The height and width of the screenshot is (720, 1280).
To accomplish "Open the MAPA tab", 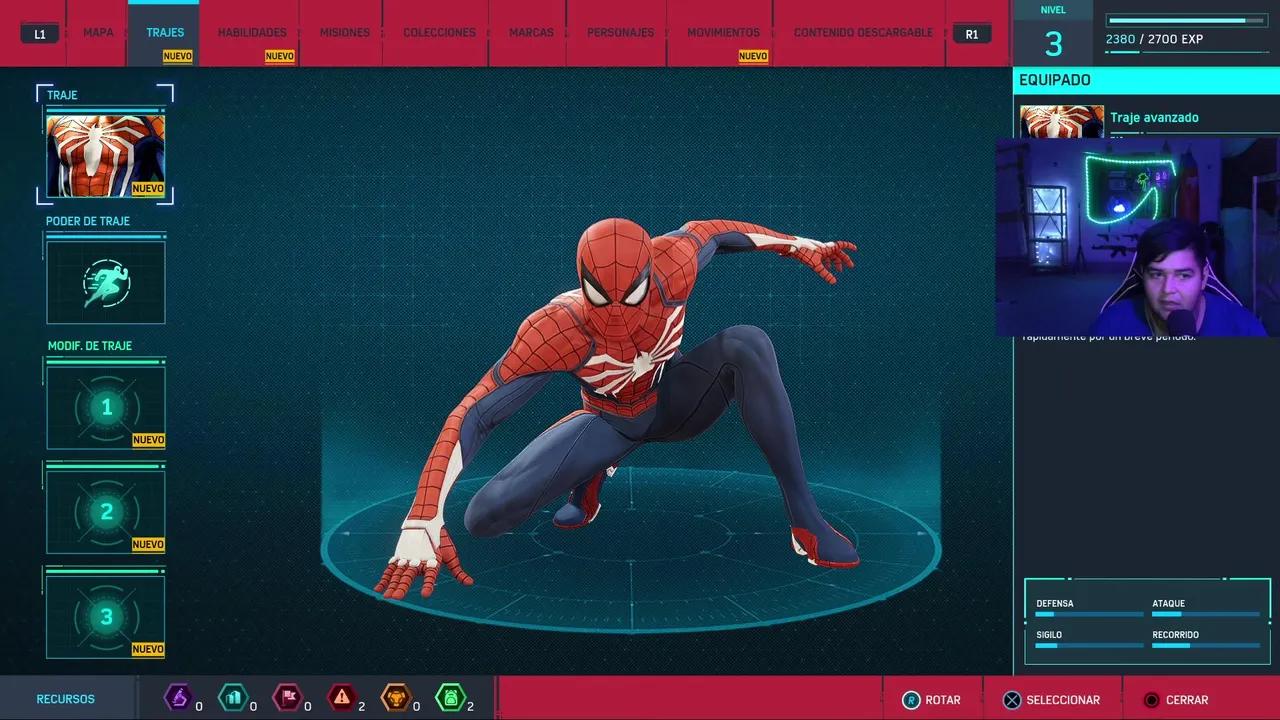I will click(98, 33).
